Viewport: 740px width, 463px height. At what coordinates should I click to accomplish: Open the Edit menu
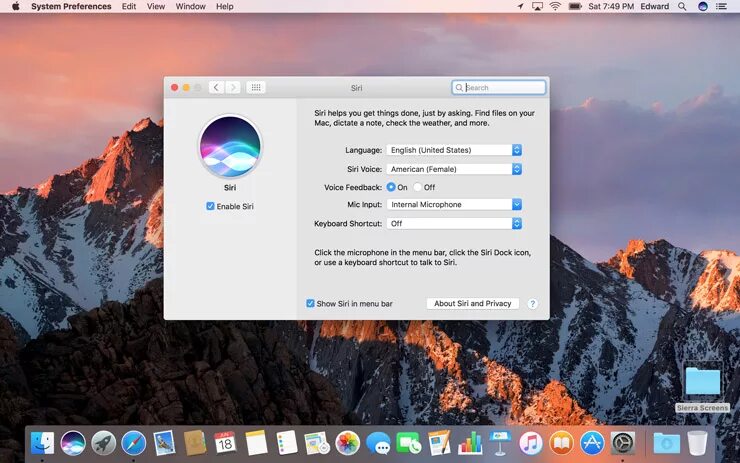point(129,7)
